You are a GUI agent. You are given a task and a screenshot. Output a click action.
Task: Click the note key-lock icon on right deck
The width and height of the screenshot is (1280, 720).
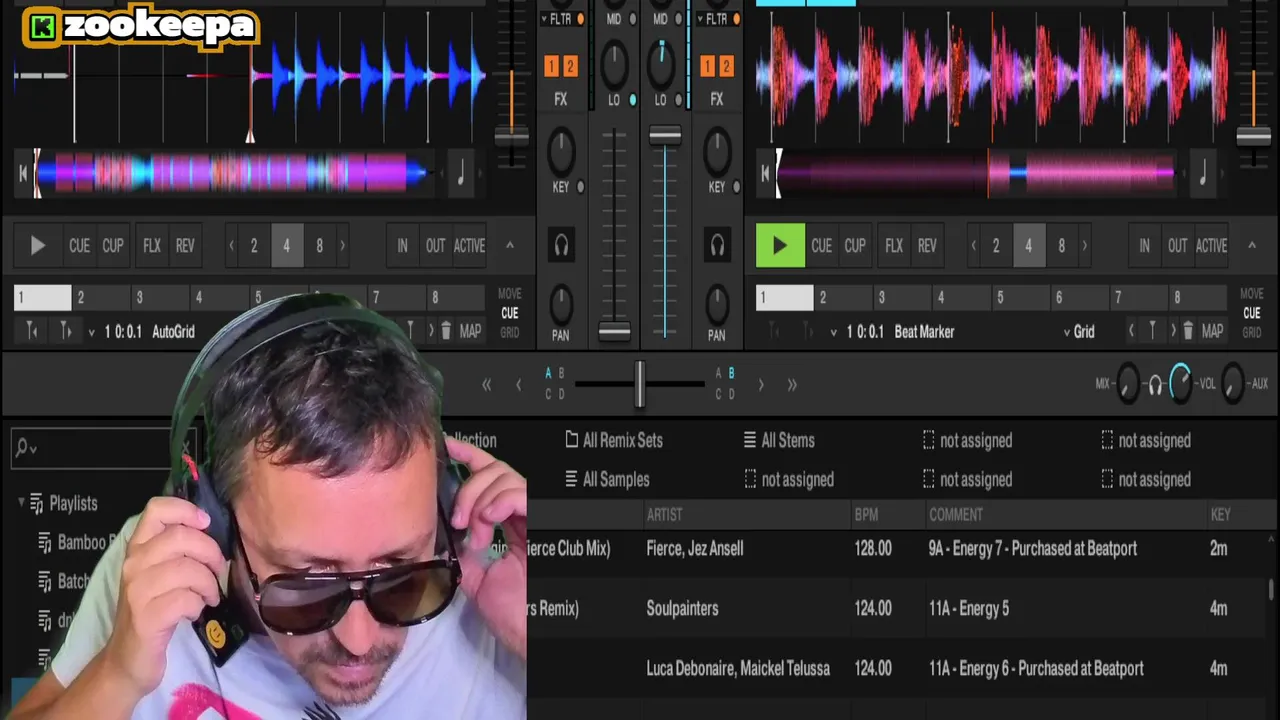coord(1203,173)
